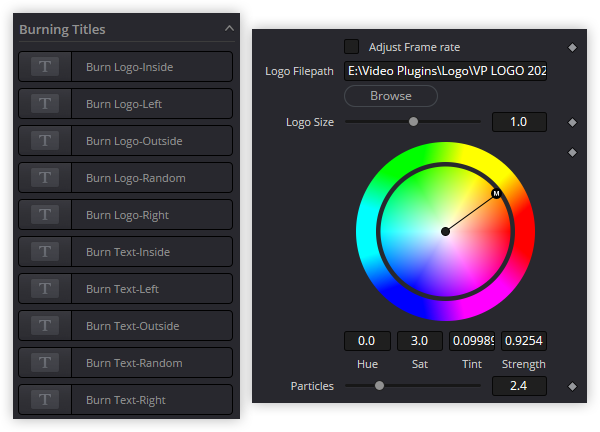This screenshot has height=432, width=600.
Task: Click the Sat label
Action: tap(420, 364)
